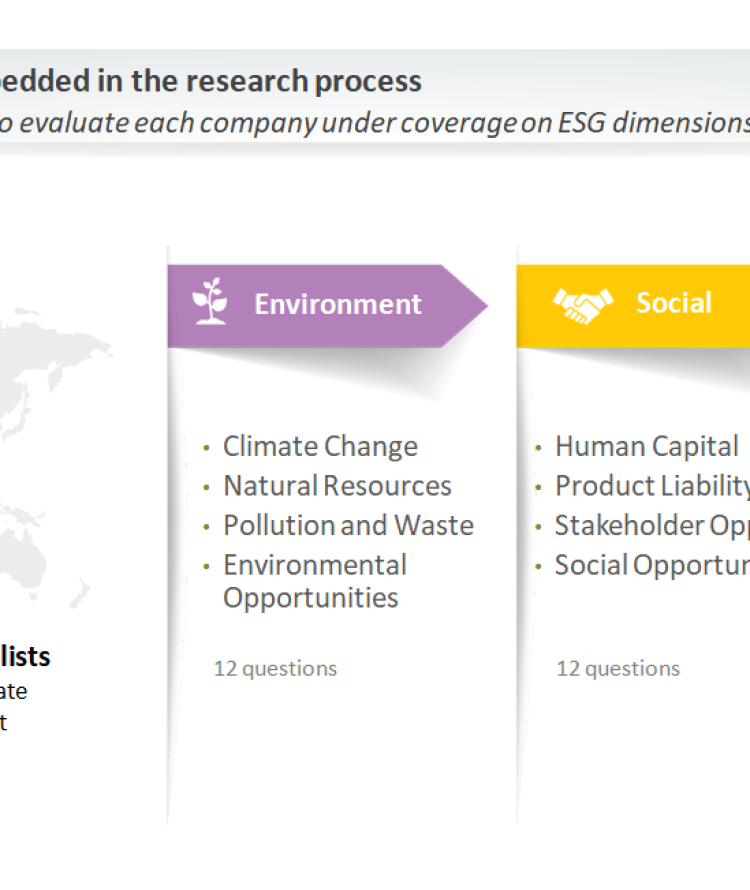Select the Social Opportunities bullet
The height and width of the screenshot is (890, 750).
(652, 565)
